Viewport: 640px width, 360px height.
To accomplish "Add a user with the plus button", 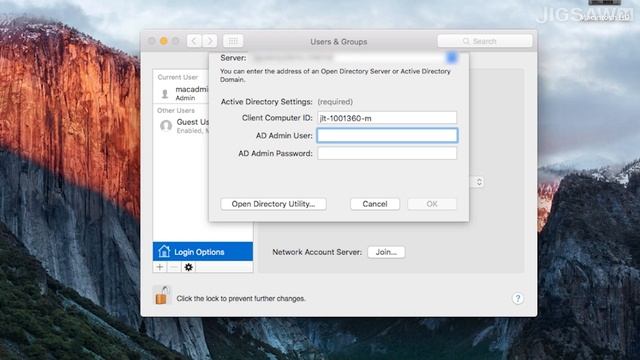I will (160, 267).
